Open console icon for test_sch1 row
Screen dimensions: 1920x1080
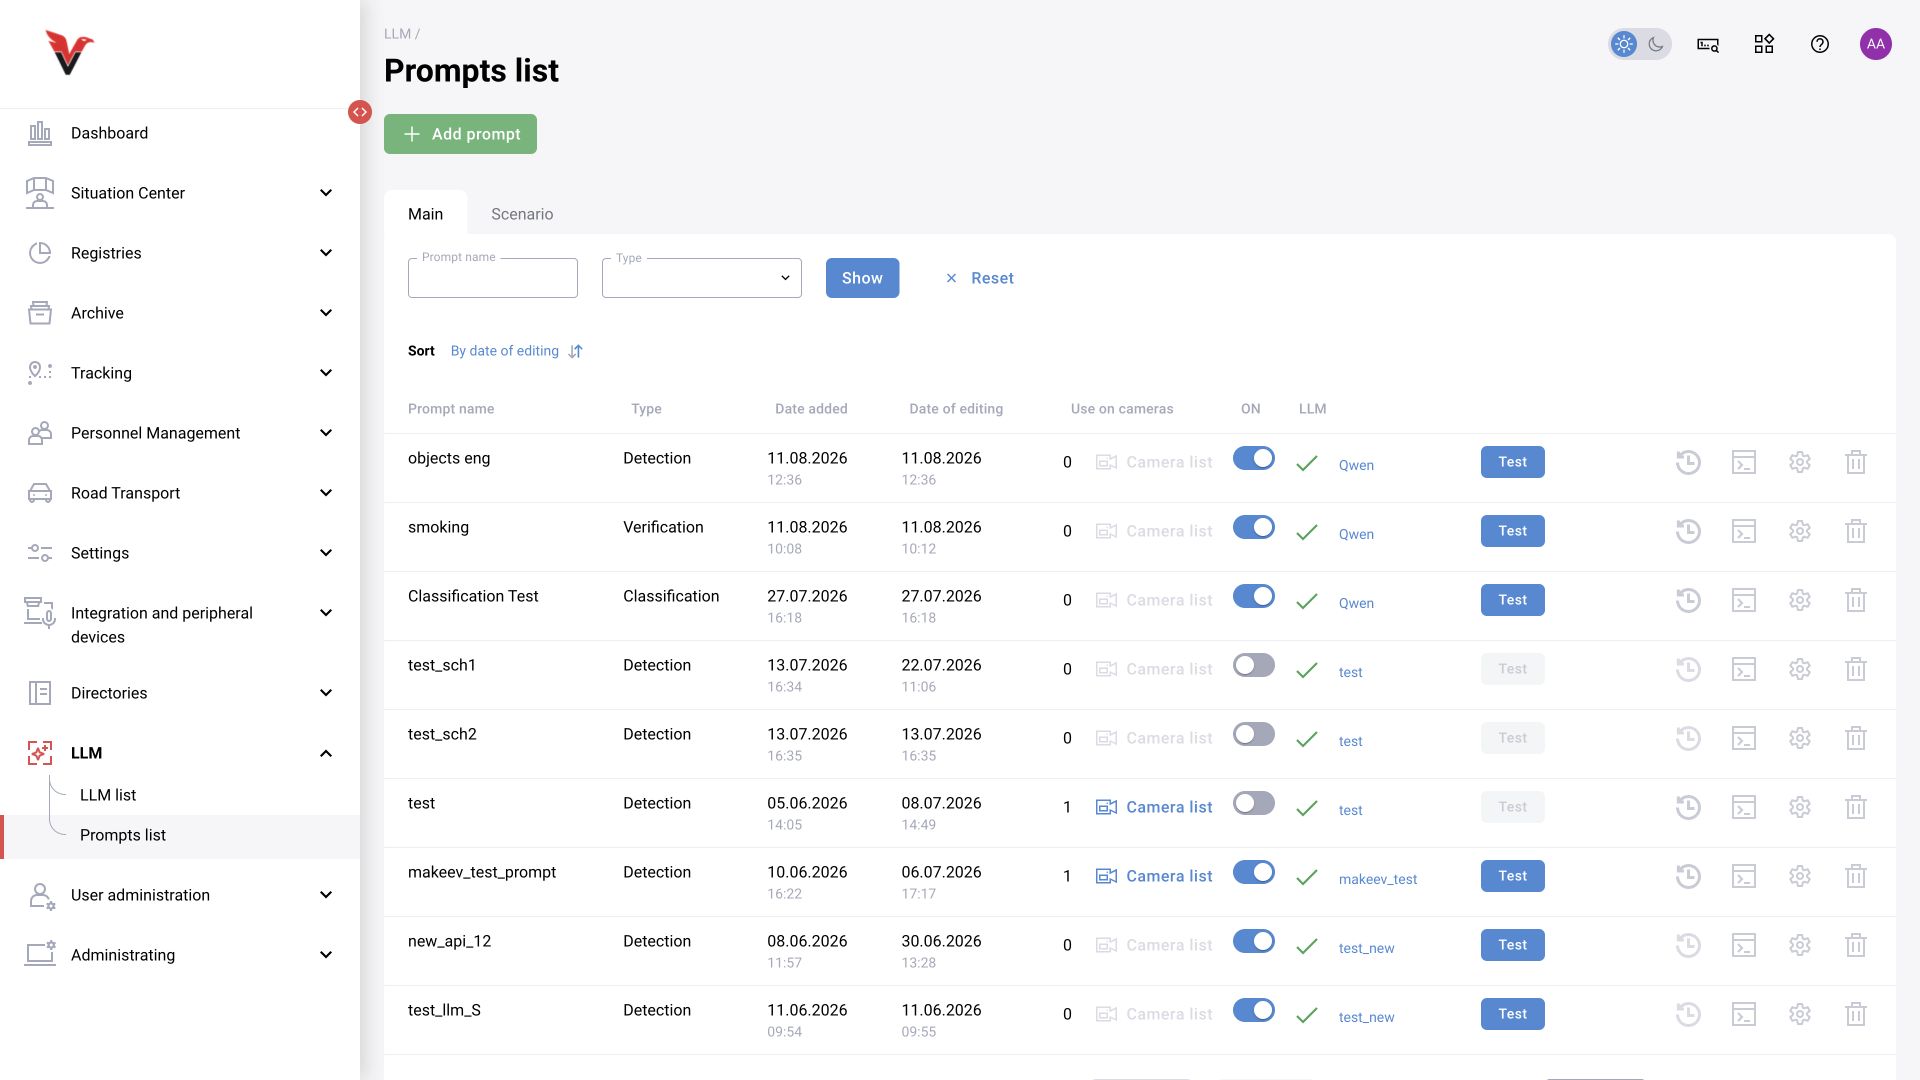pyautogui.click(x=1744, y=669)
